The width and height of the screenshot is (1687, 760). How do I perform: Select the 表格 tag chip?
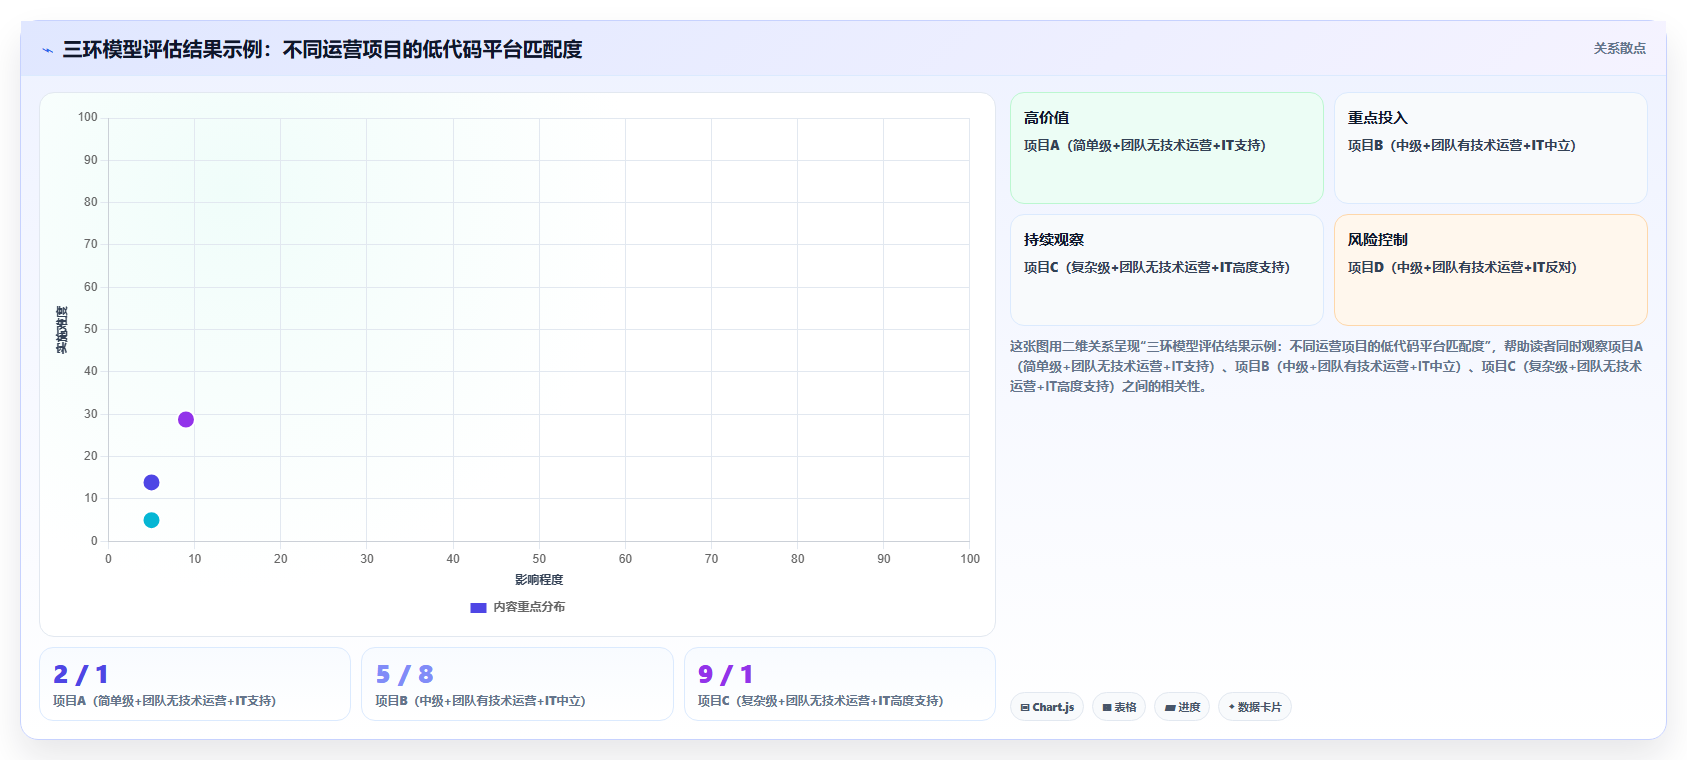(x=1119, y=707)
